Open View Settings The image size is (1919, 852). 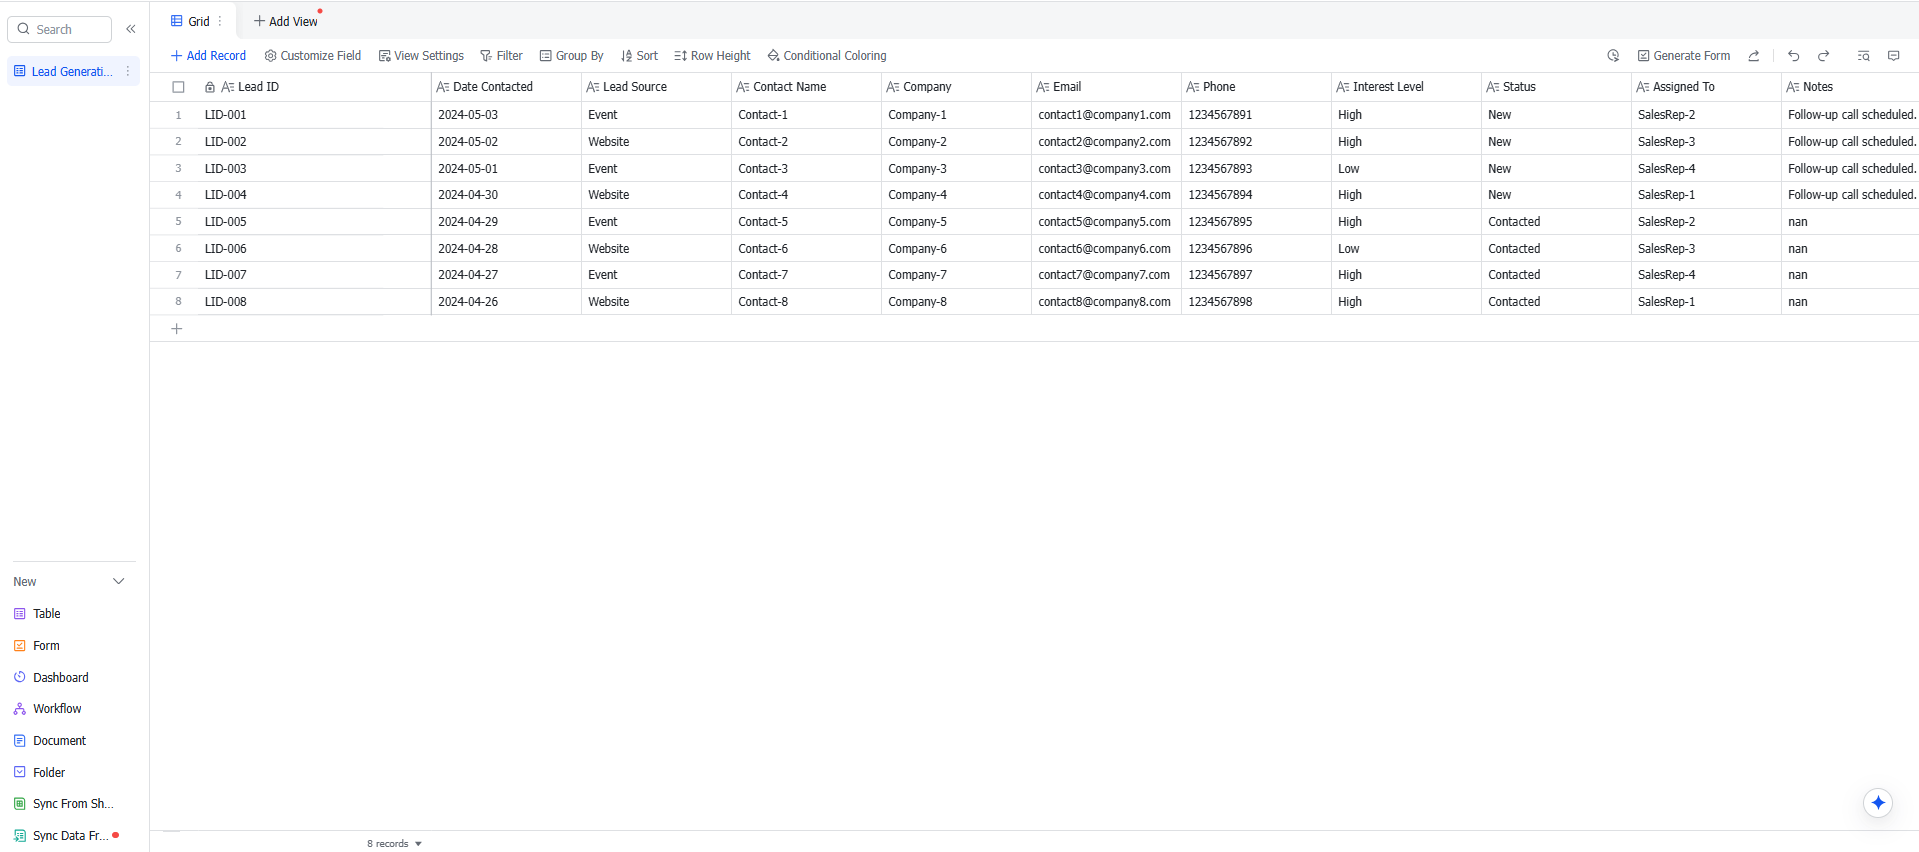click(421, 56)
